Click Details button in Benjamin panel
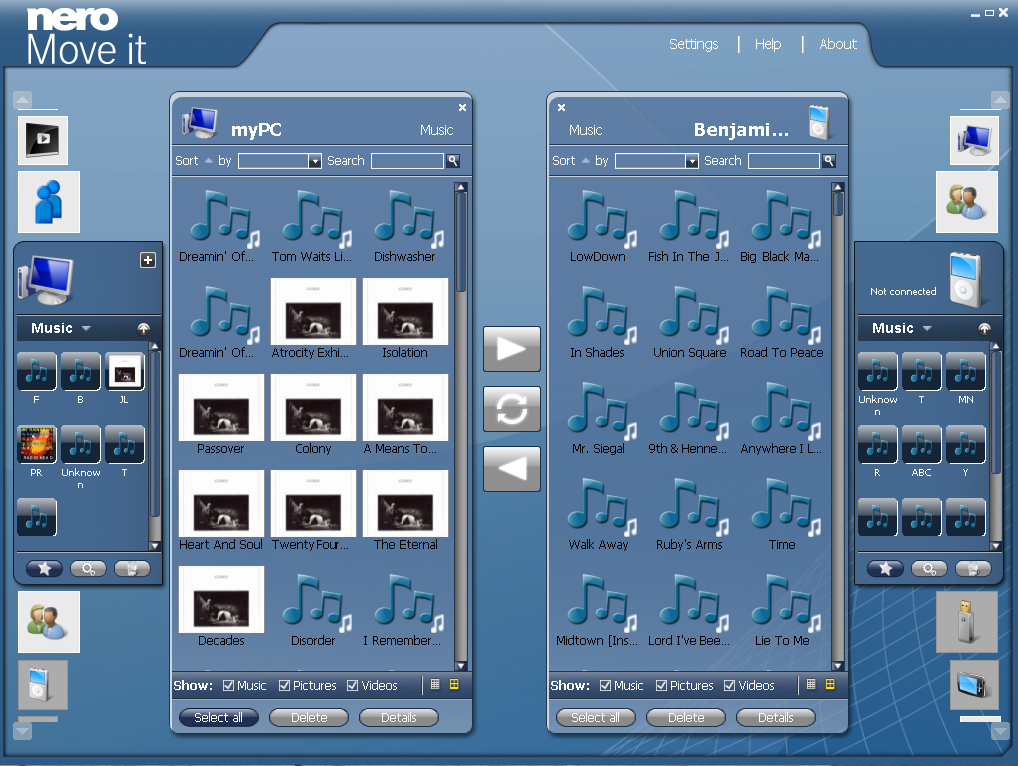This screenshot has height=766, width=1018. pos(775,718)
